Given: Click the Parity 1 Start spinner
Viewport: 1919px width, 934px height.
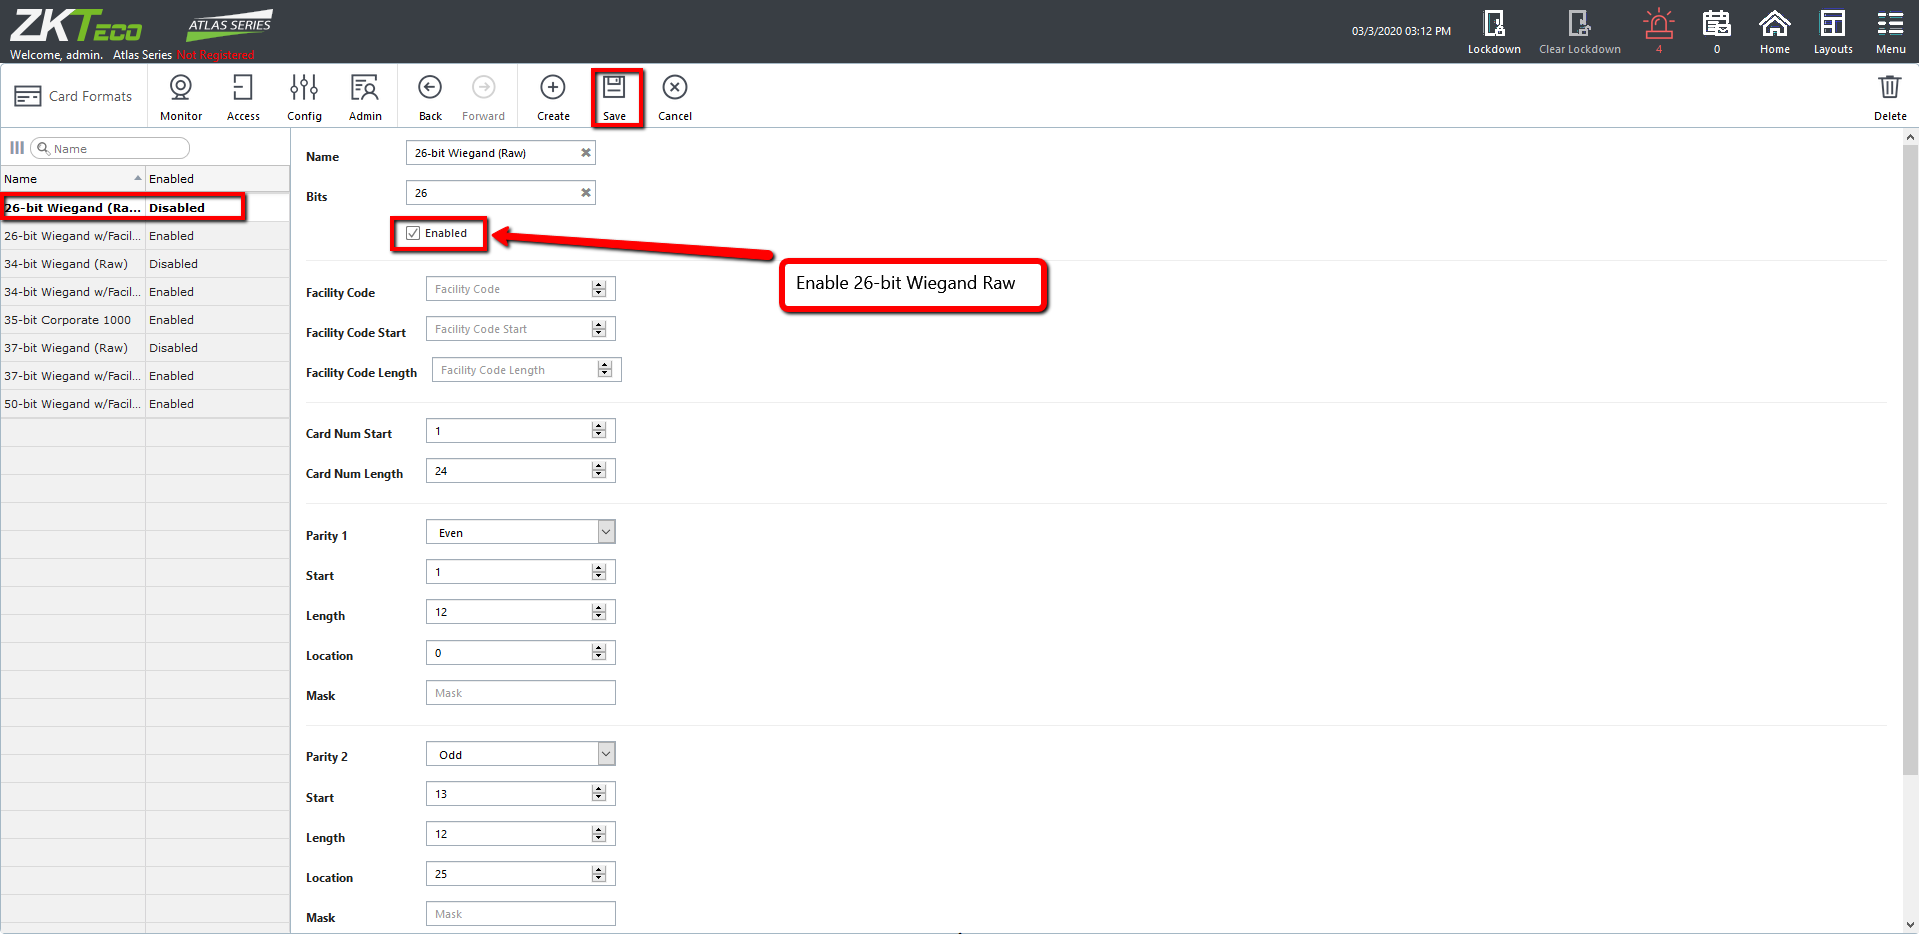Looking at the screenshot, I should coord(599,572).
